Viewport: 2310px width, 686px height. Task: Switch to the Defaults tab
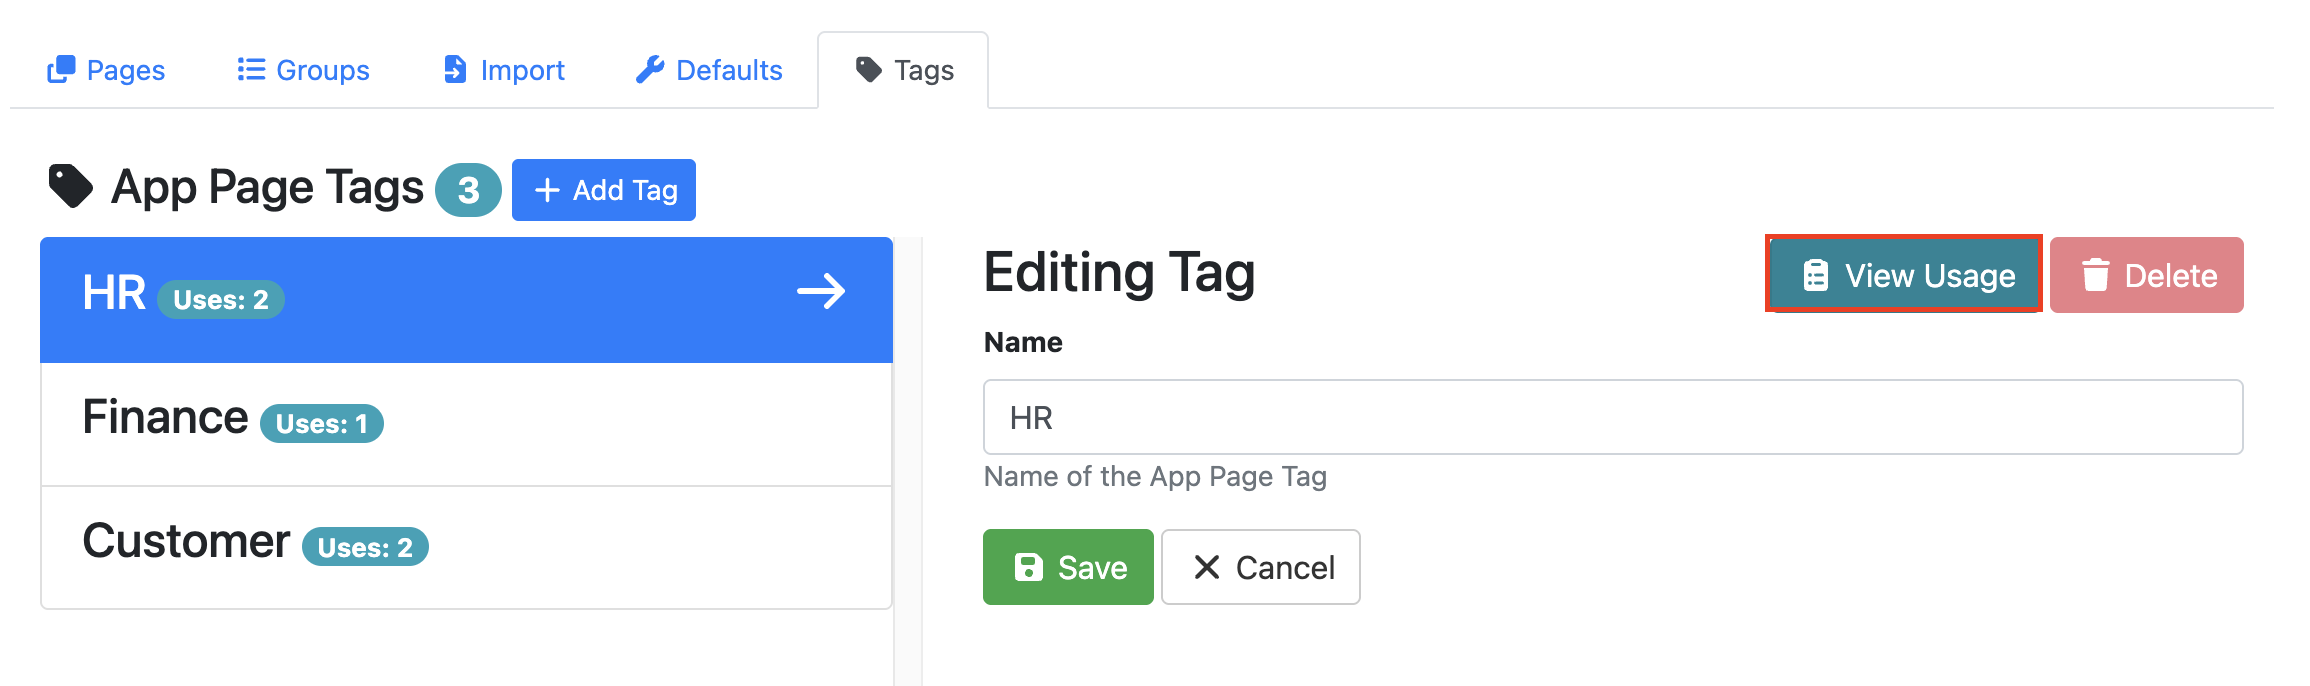tap(709, 70)
